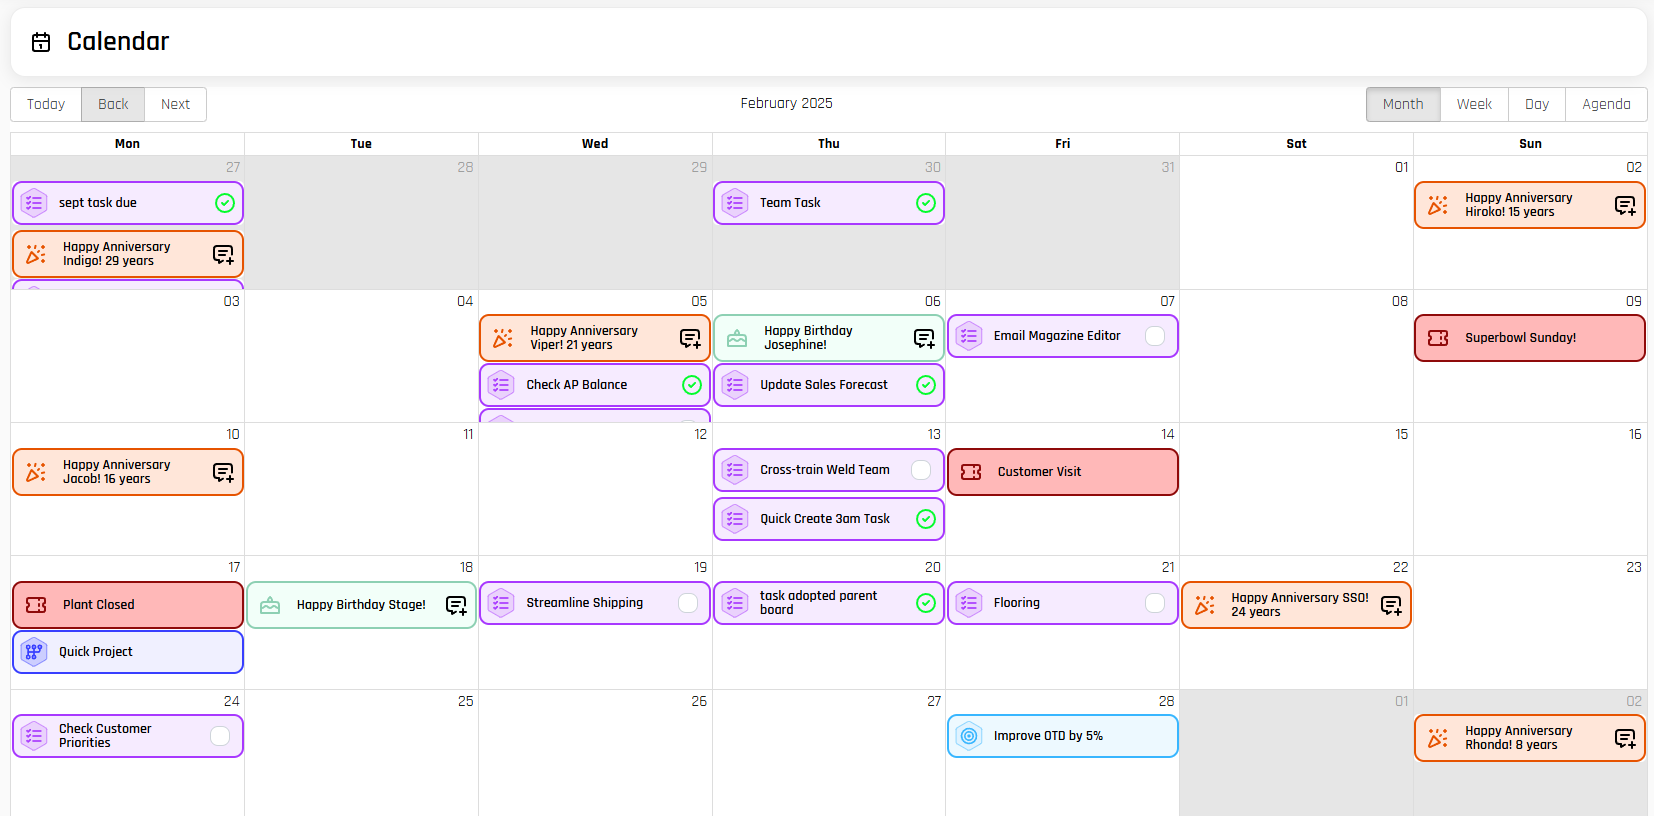
Task: Mark Email Magazine Editor as complete
Action: pos(1155,336)
